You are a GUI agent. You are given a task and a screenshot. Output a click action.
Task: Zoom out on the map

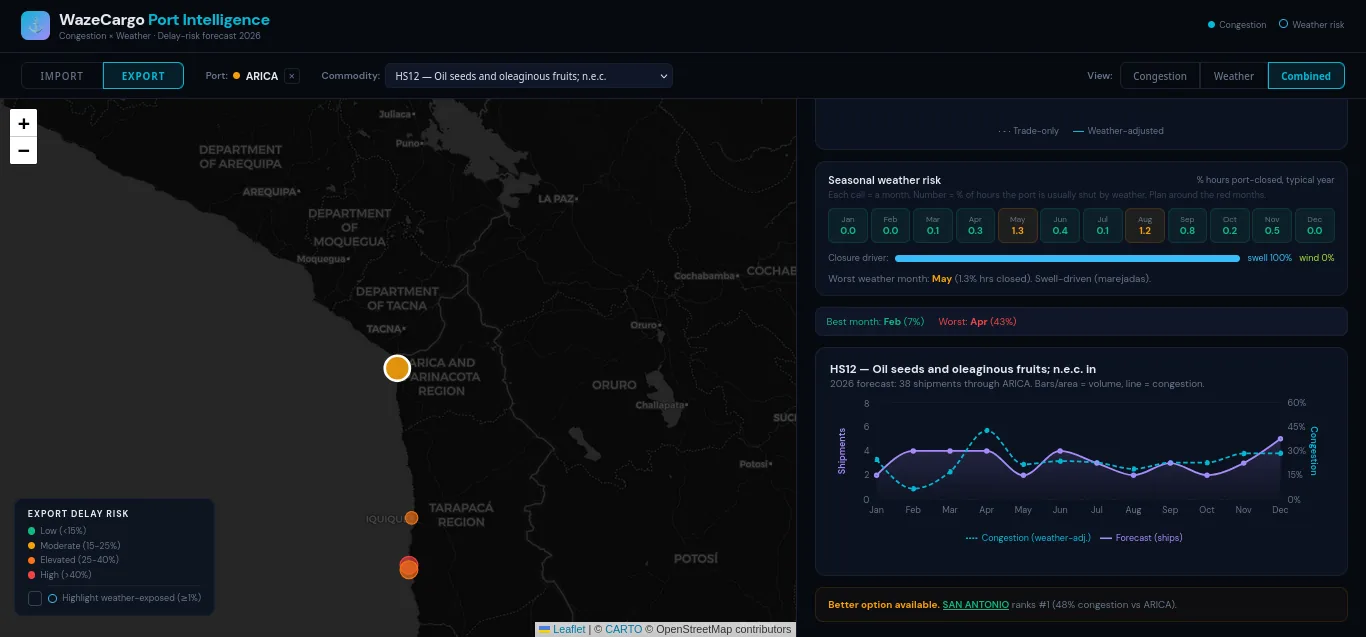24,151
